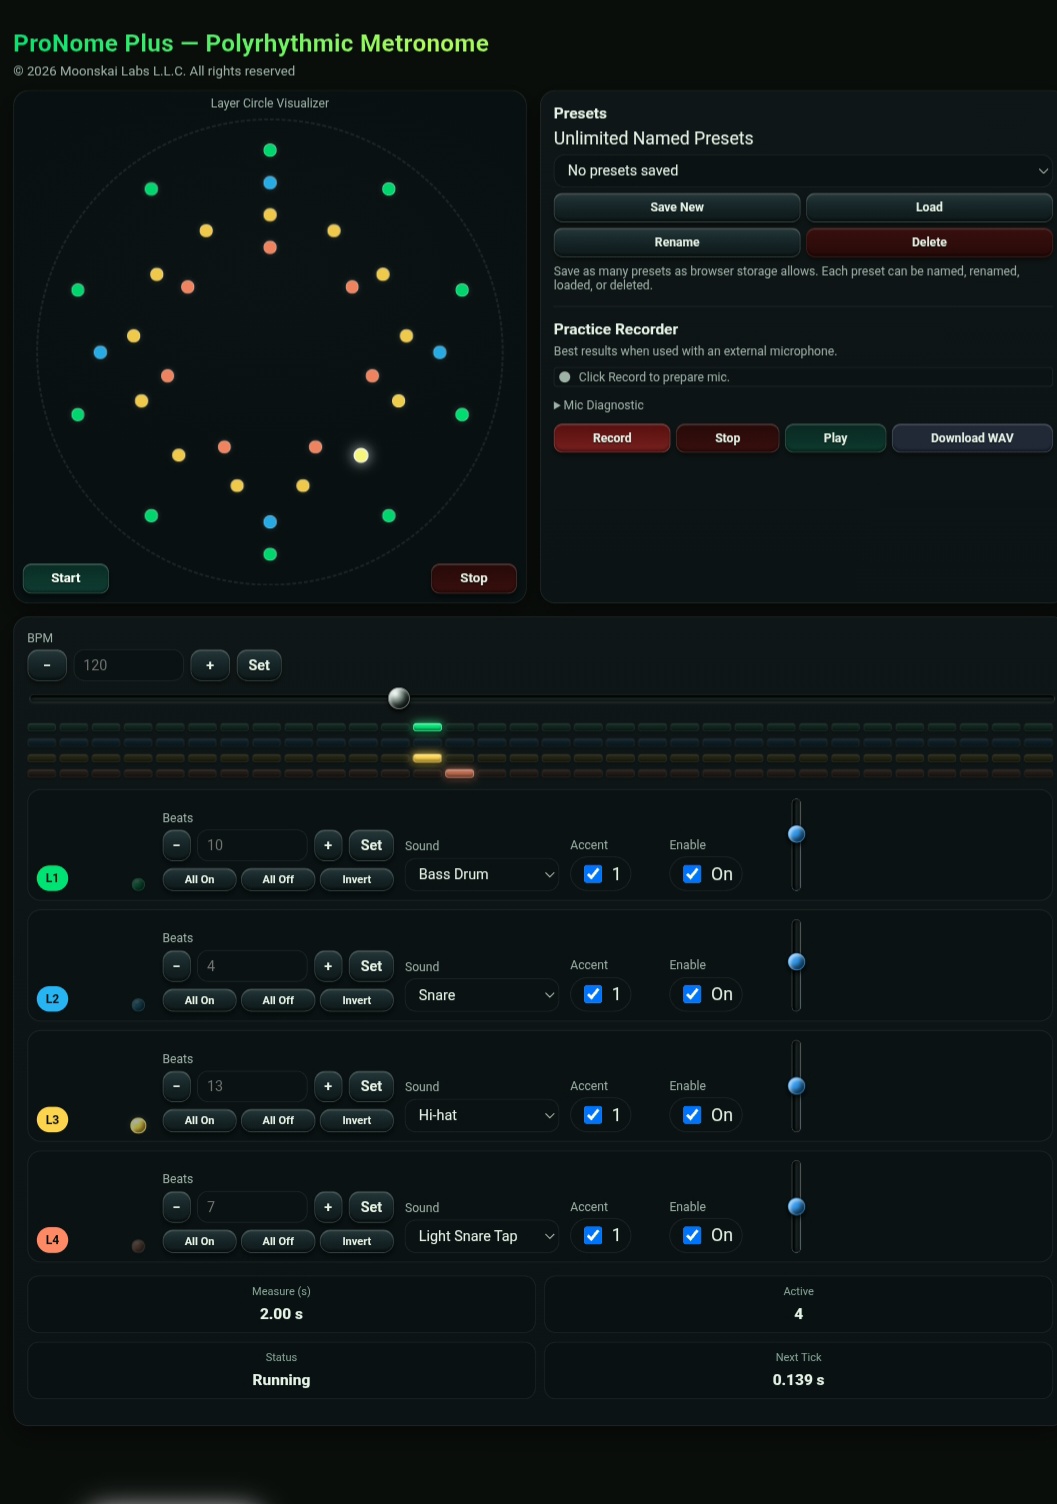Decrease BPM with the minus button

pyautogui.click(x=47, y=665)
